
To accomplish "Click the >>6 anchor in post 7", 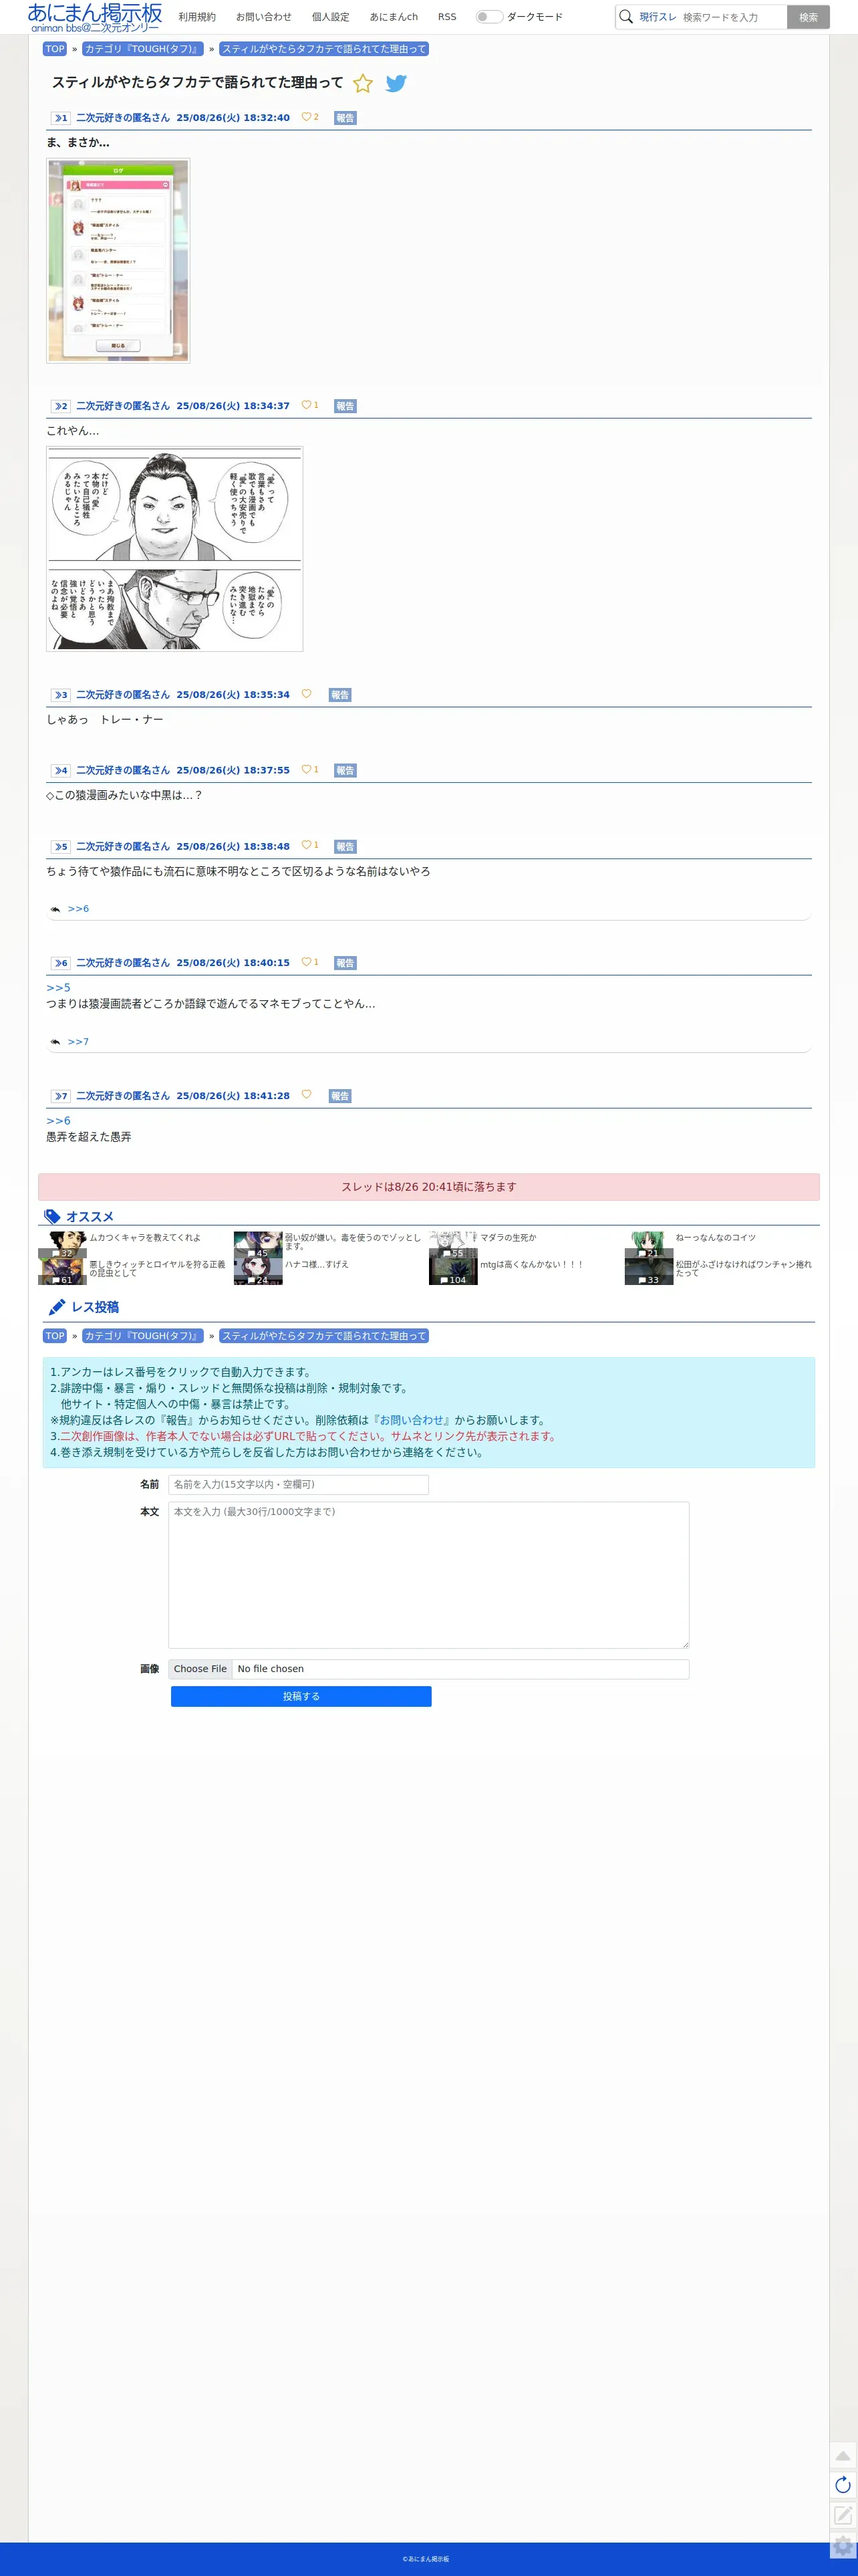I will (x=58, y=1121).
